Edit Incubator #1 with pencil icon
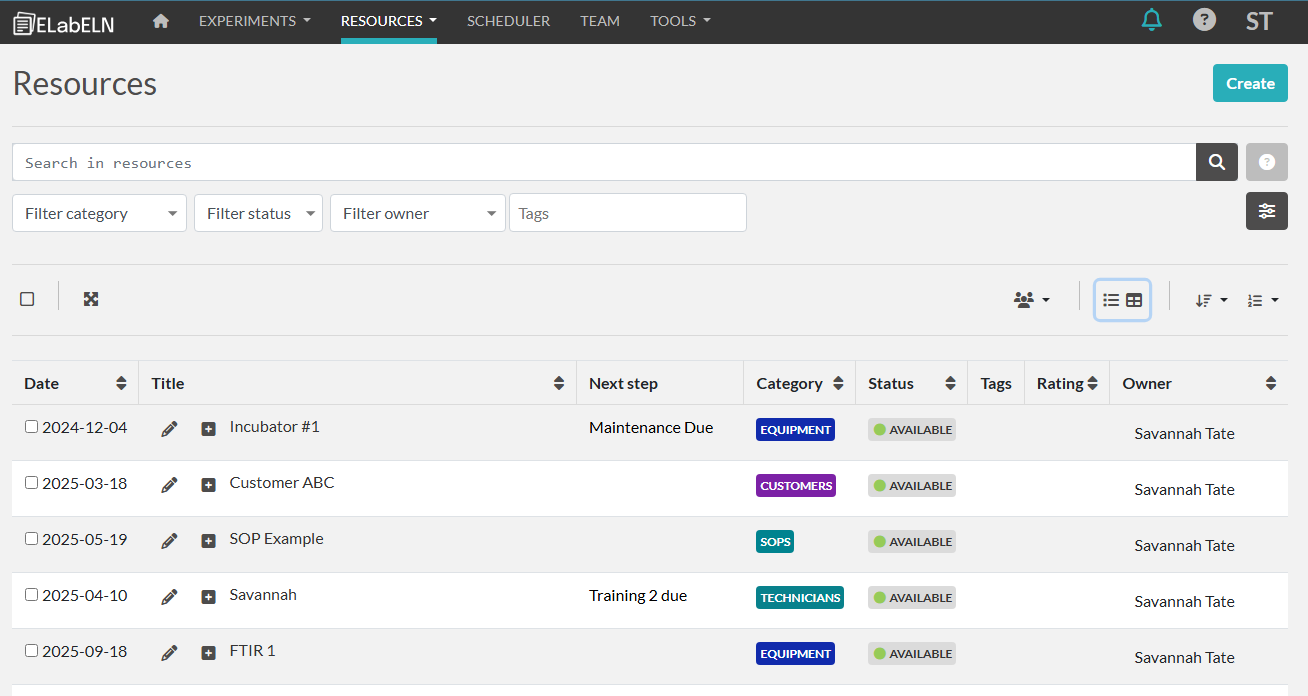The height and width of the screenshot is (696, 1308). pyautogui.click(x=169, y=429)
